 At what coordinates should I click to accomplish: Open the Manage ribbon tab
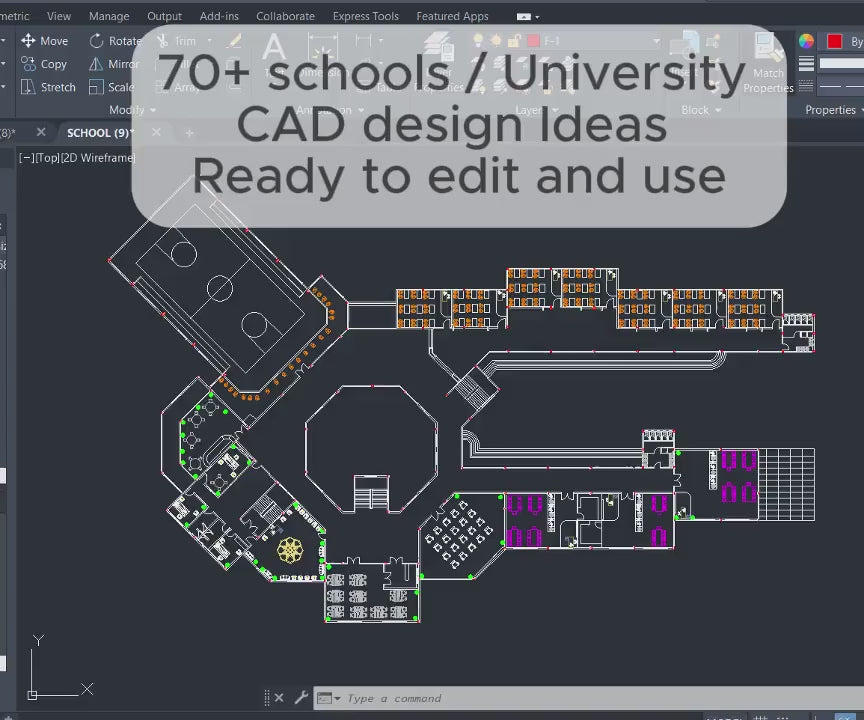[x=109, y=16]
